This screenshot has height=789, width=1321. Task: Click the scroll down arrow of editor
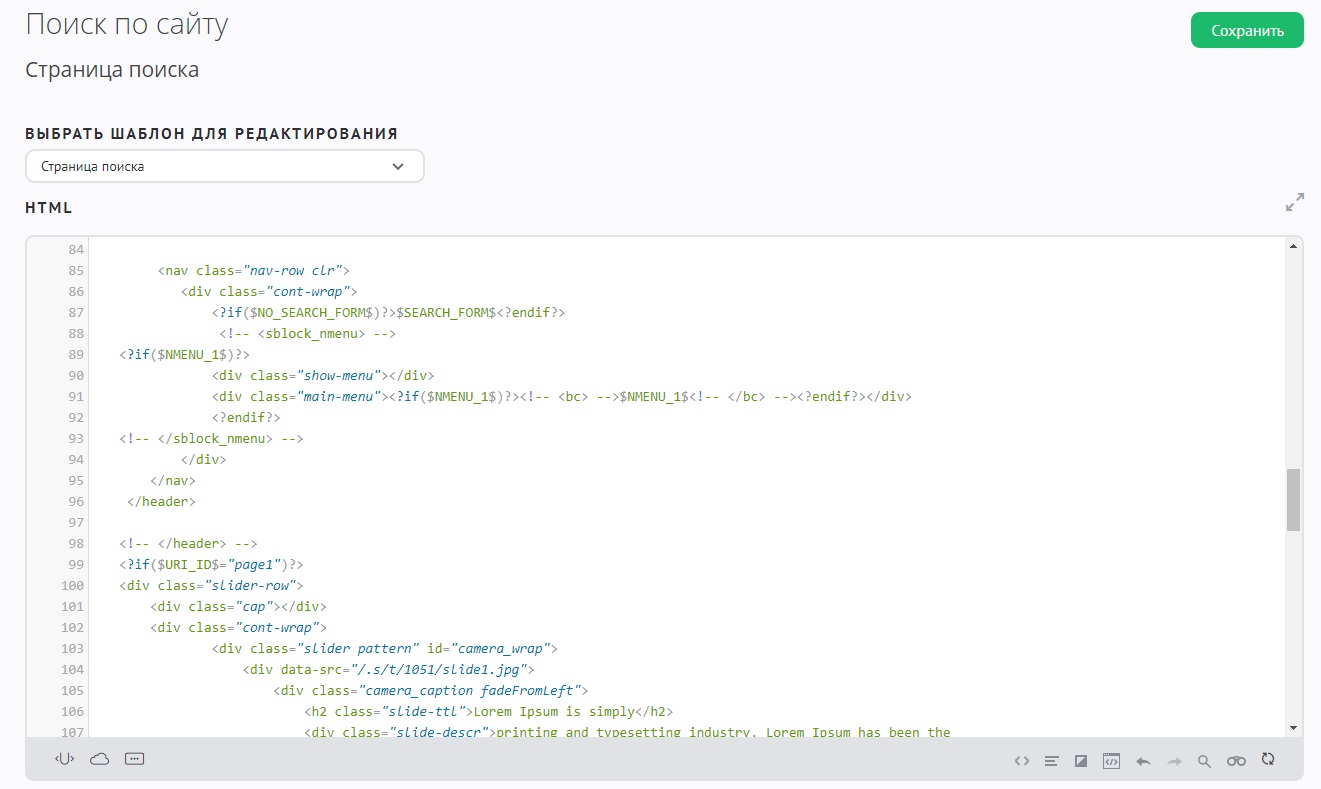[1293, 727]
